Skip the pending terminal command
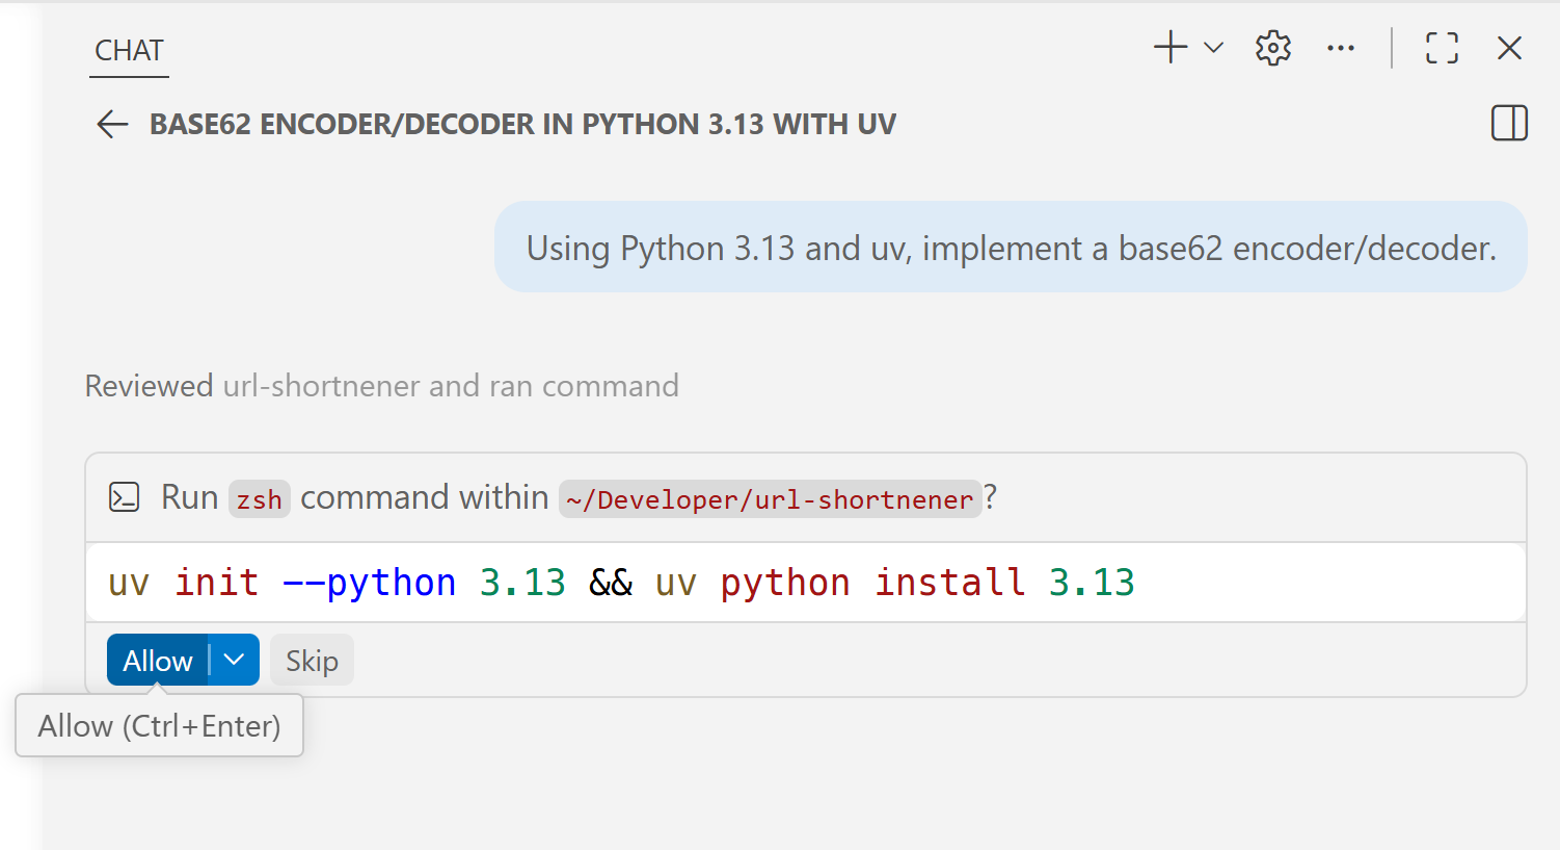Viewport: 1560px width, 850px height. pyautogui.click(x=311, y=659)
